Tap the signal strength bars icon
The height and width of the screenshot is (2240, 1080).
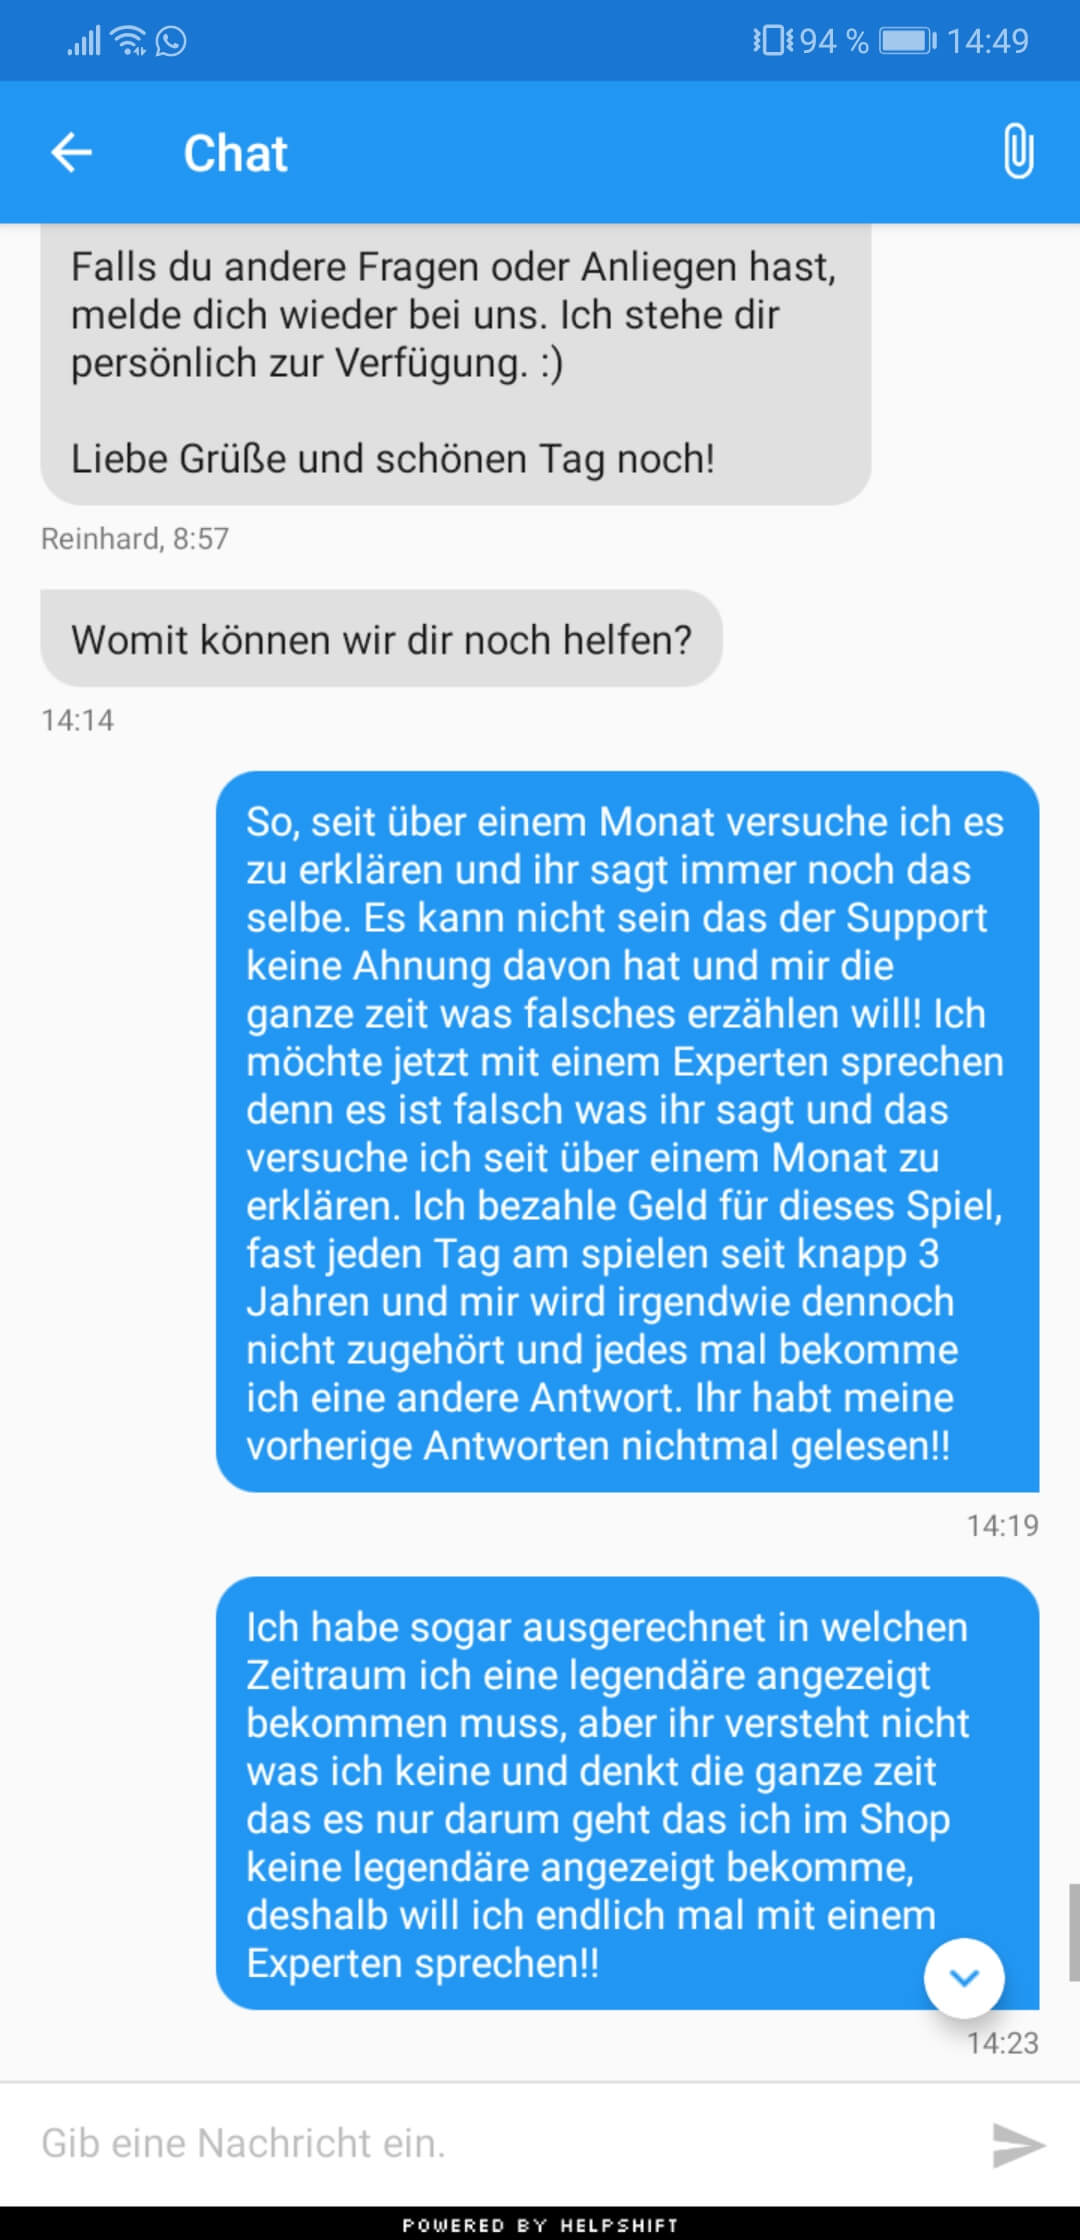(x=84, y=41)
